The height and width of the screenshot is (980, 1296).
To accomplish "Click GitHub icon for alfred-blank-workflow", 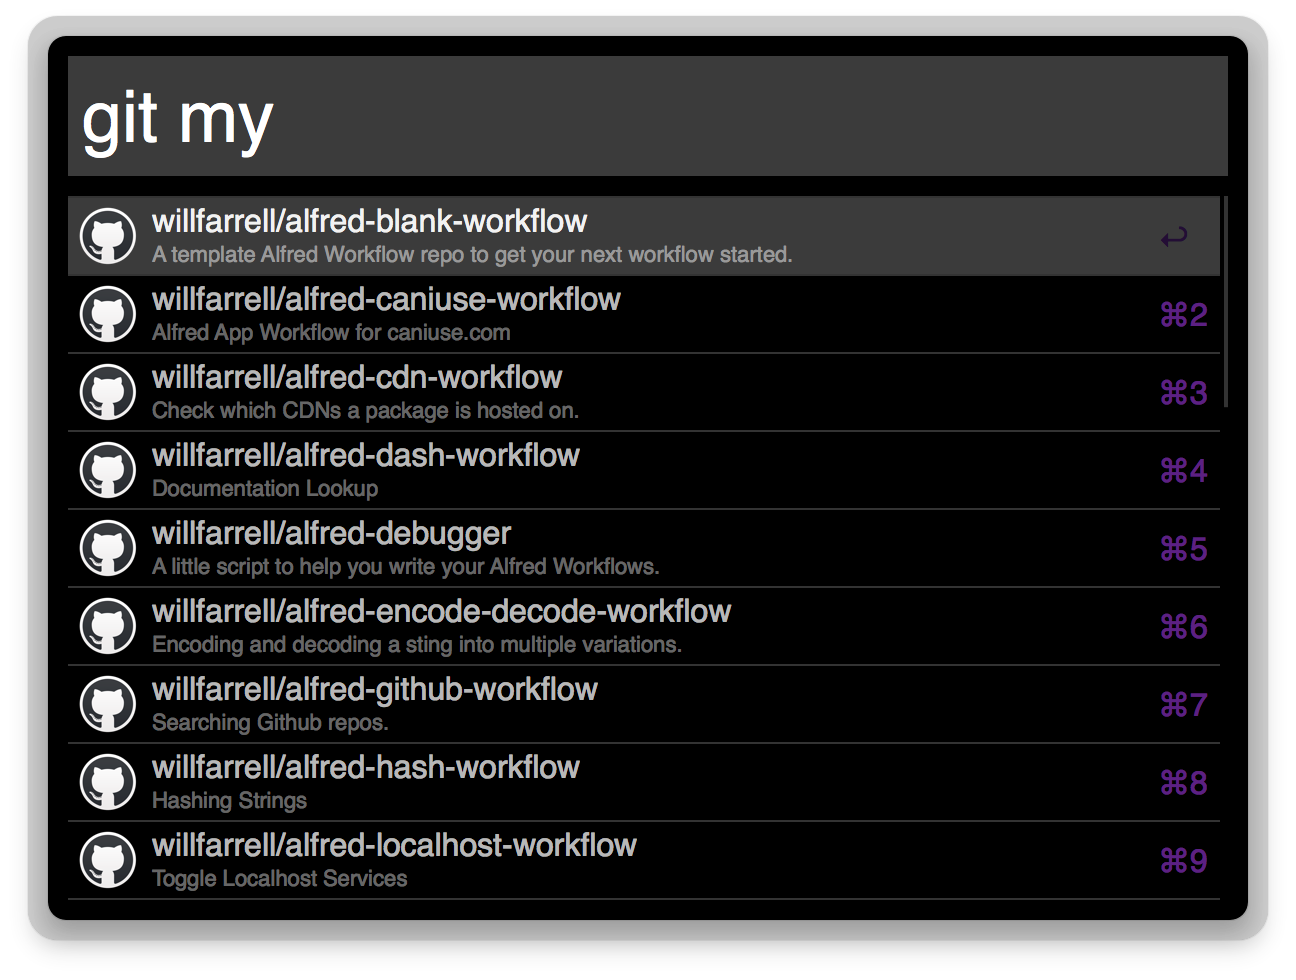I will coord(108,236).
